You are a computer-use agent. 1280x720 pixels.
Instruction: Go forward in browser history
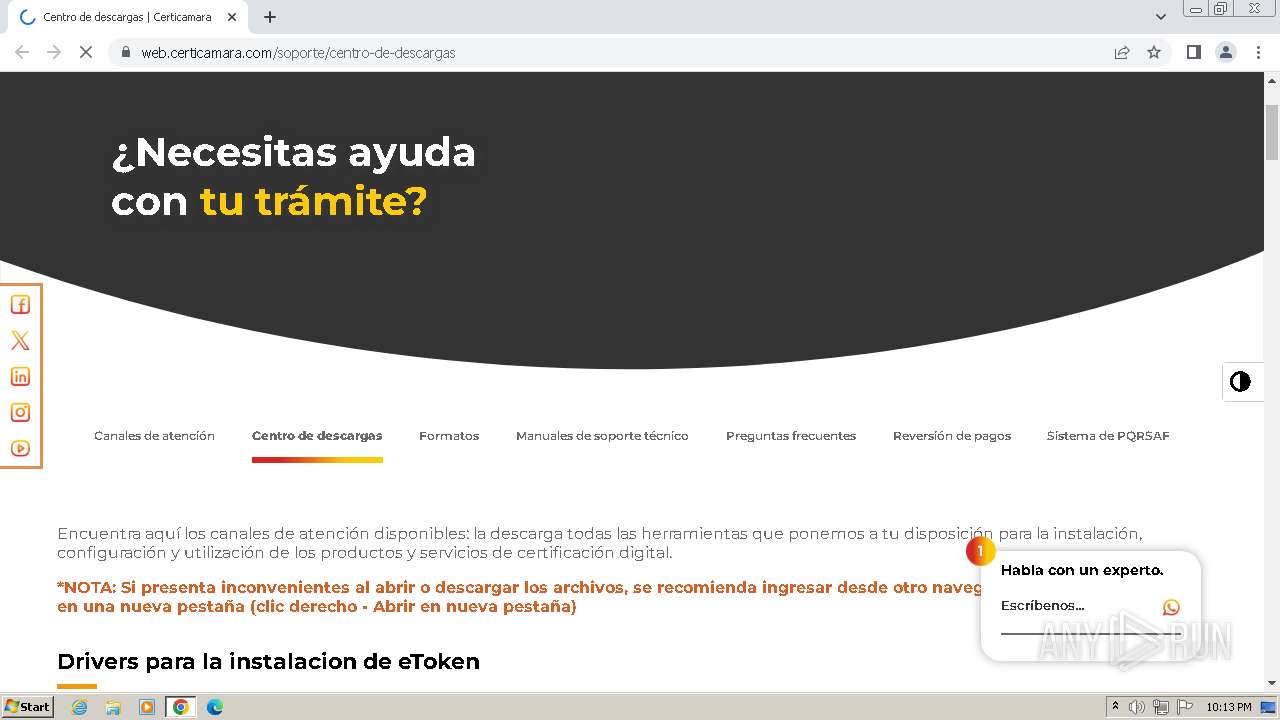(x=54, y=52)
